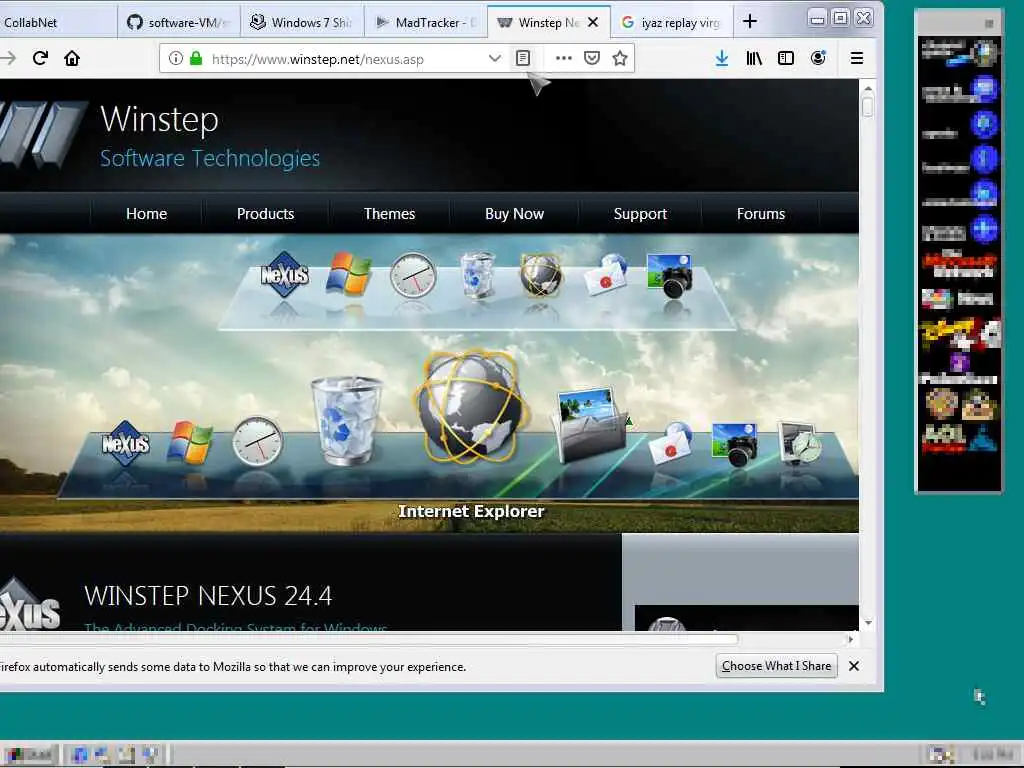Open the Firefox account icon
Screen dimensions: 1024x768
tap(818, 58)
